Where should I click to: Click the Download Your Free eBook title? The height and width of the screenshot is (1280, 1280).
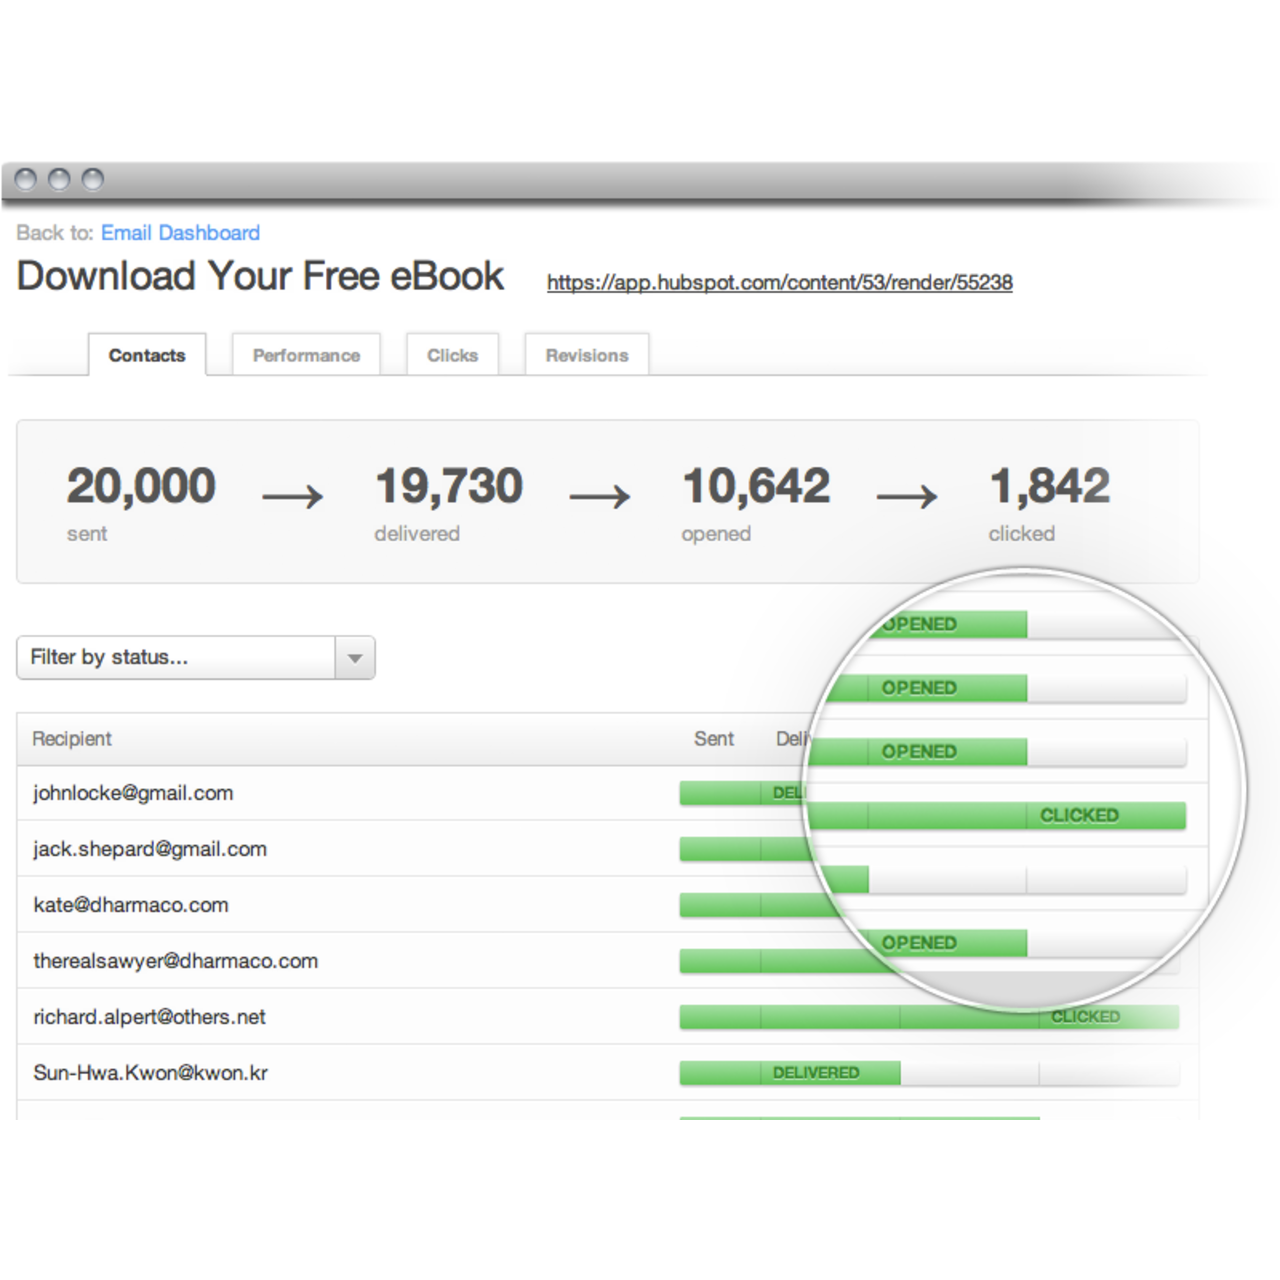click(x=260, y=276)
